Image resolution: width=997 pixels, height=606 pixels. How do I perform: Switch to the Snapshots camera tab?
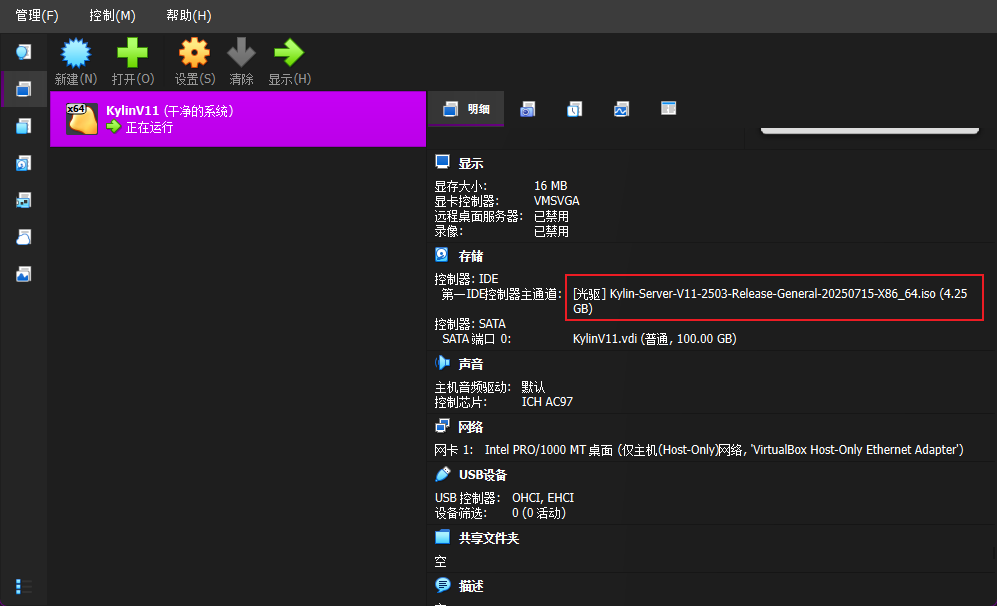pos(528,109)
